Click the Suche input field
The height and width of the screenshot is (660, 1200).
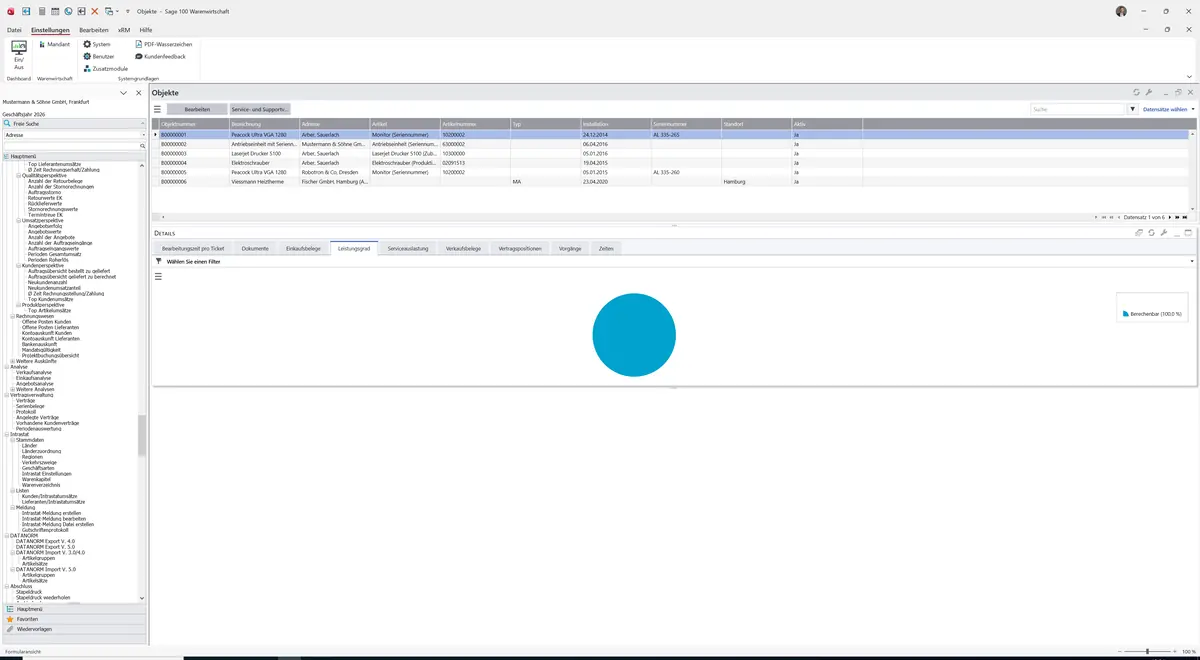point(1078,109)
